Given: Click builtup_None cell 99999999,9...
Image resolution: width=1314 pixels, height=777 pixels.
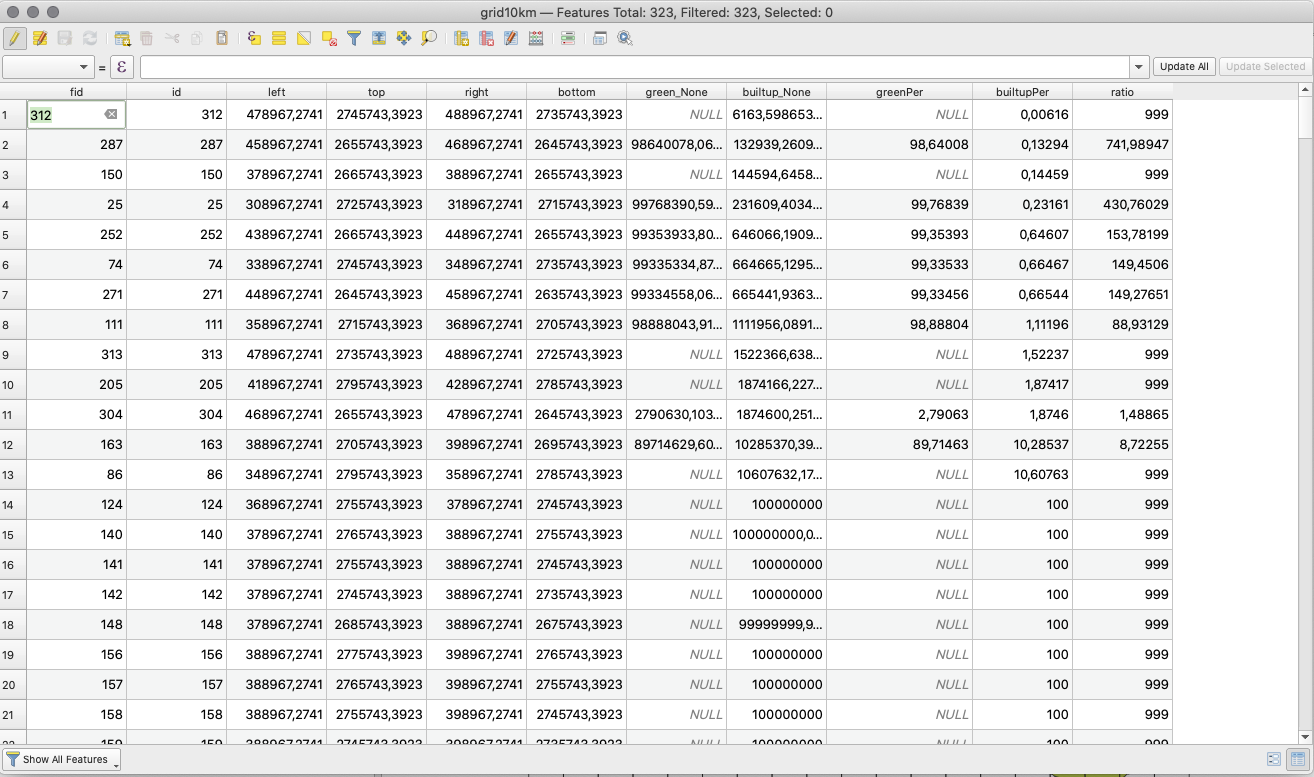Looking at the screenshot, I should coord(776,625).
